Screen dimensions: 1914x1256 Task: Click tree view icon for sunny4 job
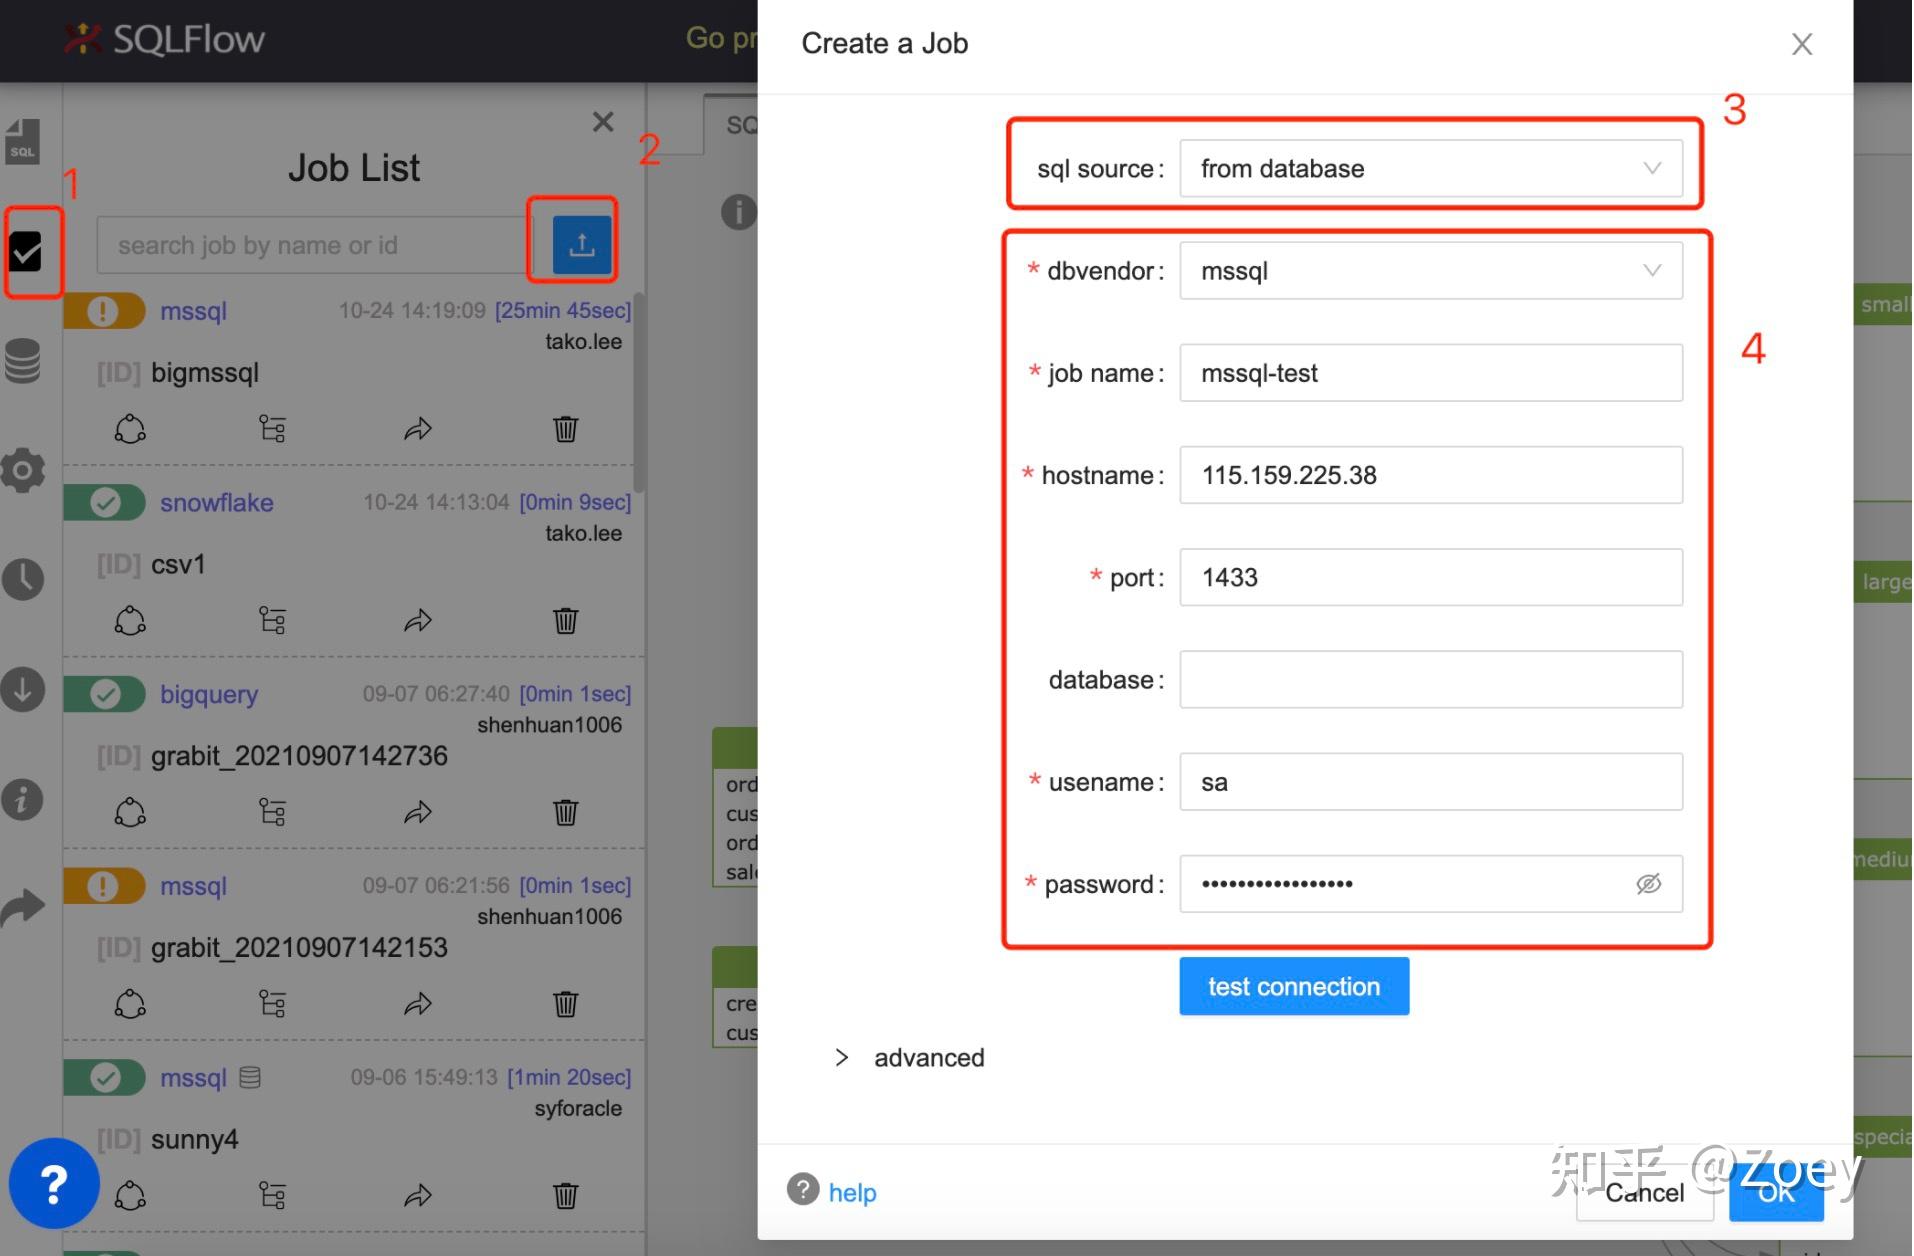point(272,1195)
